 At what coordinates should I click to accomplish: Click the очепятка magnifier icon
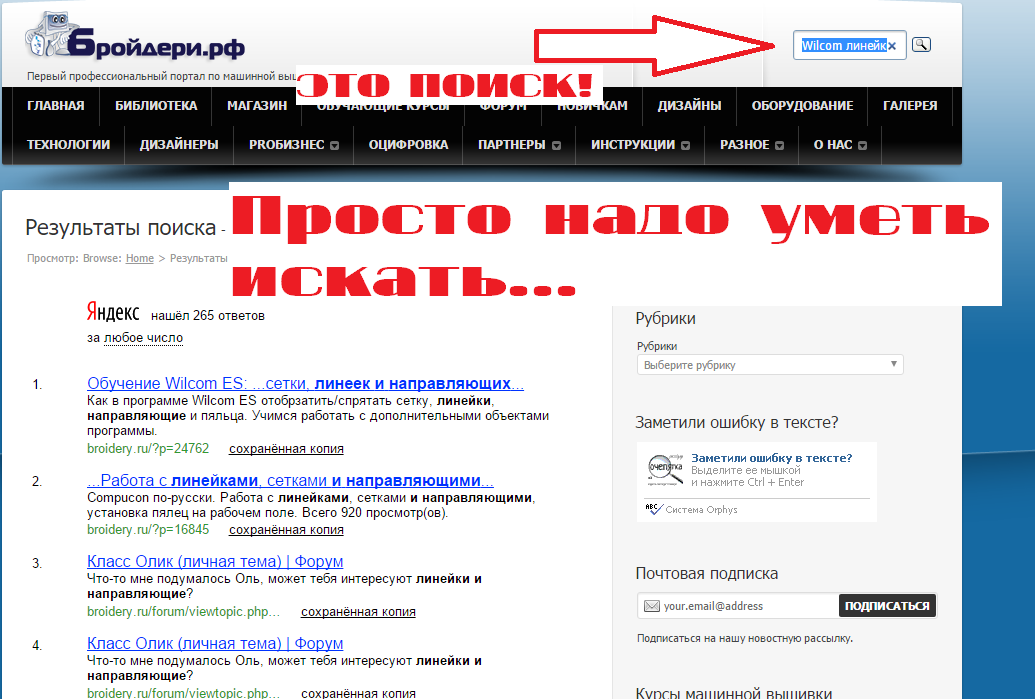coord(665,469)
